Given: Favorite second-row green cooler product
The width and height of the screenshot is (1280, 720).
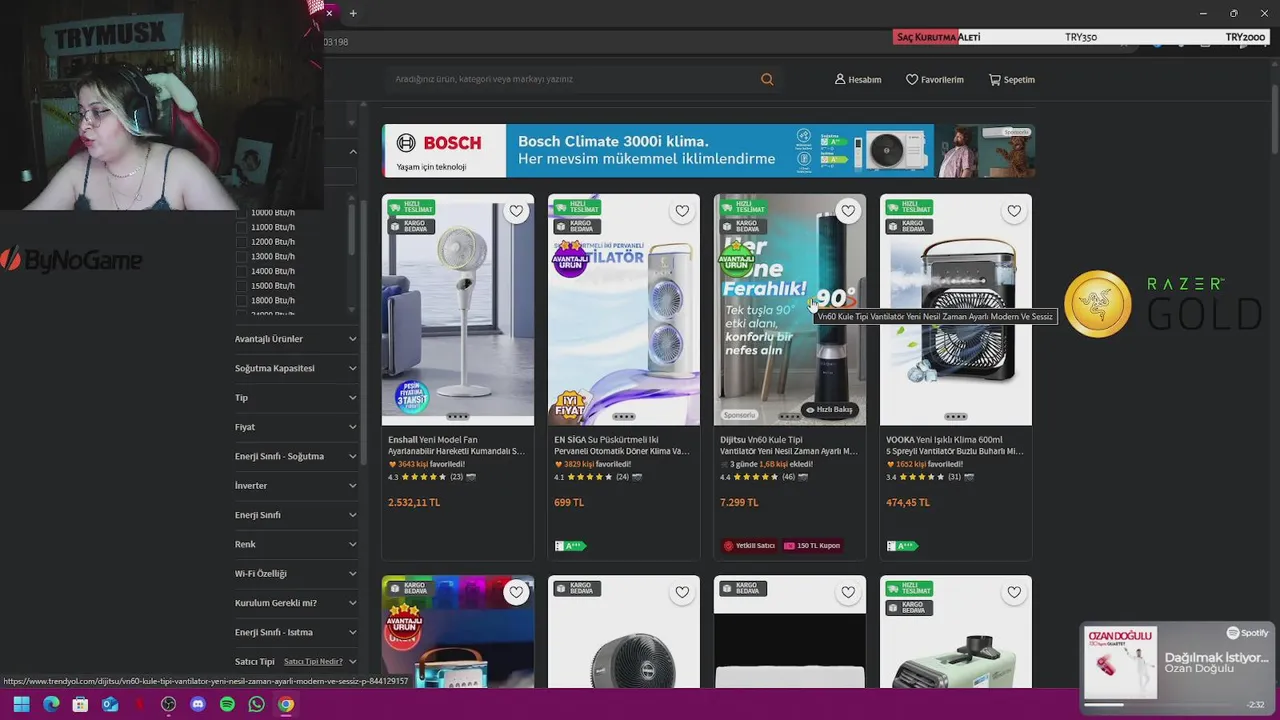Looking at the screenshot, I should point(1014,592).
